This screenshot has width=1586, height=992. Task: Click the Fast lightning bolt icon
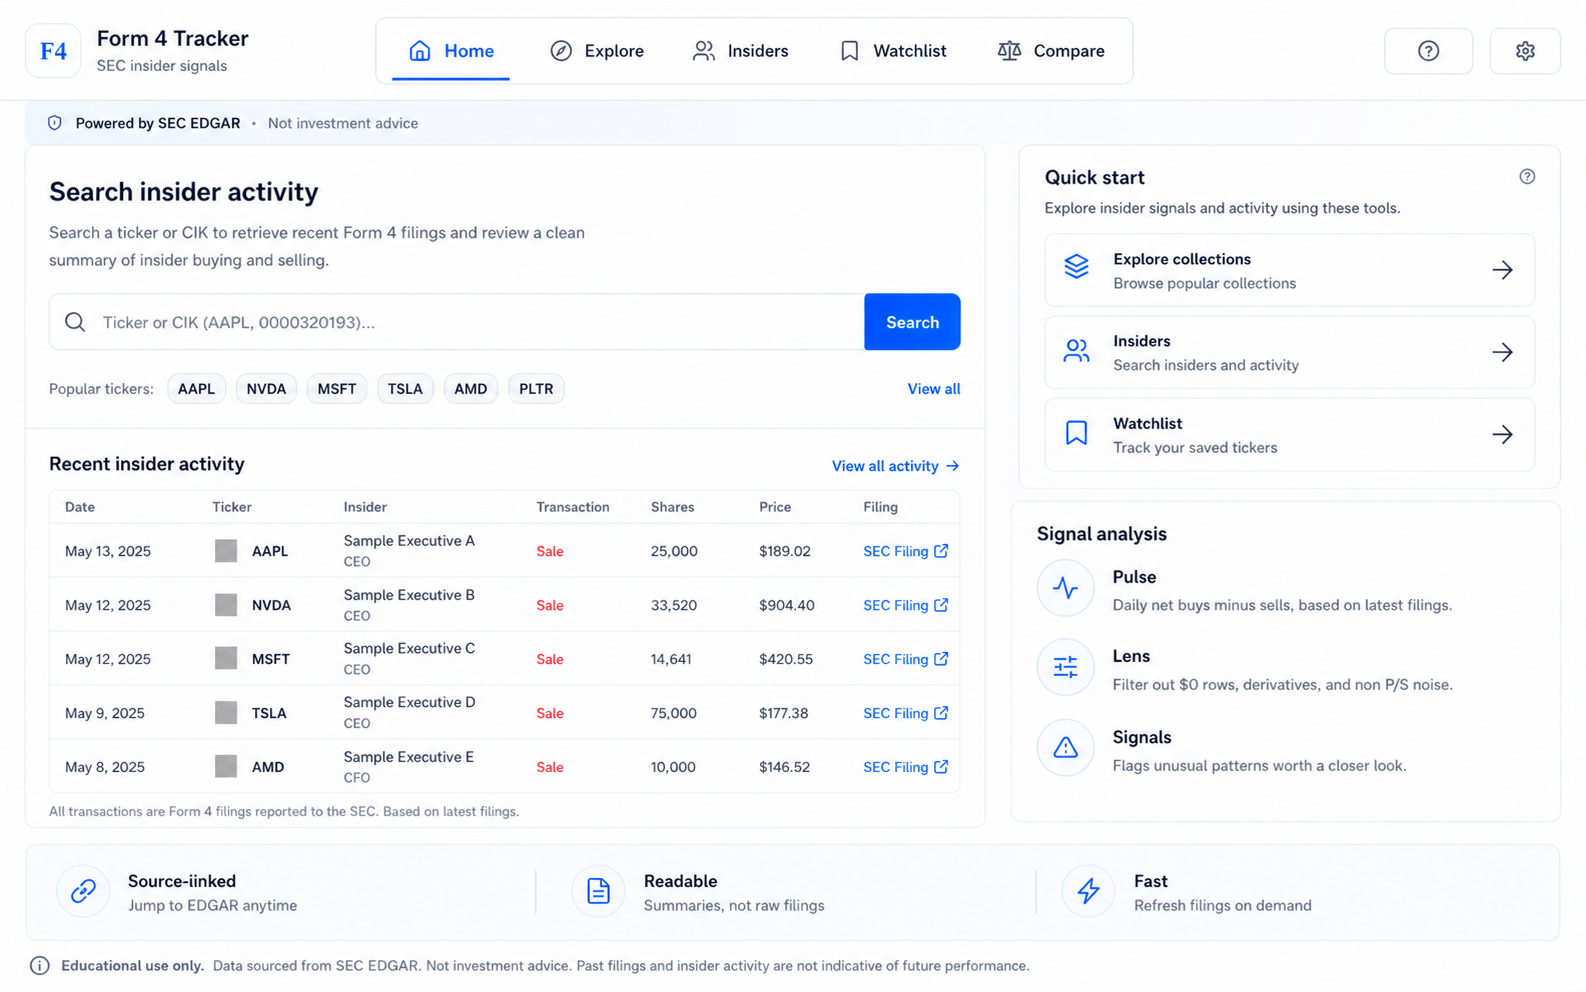point(1088,891)
